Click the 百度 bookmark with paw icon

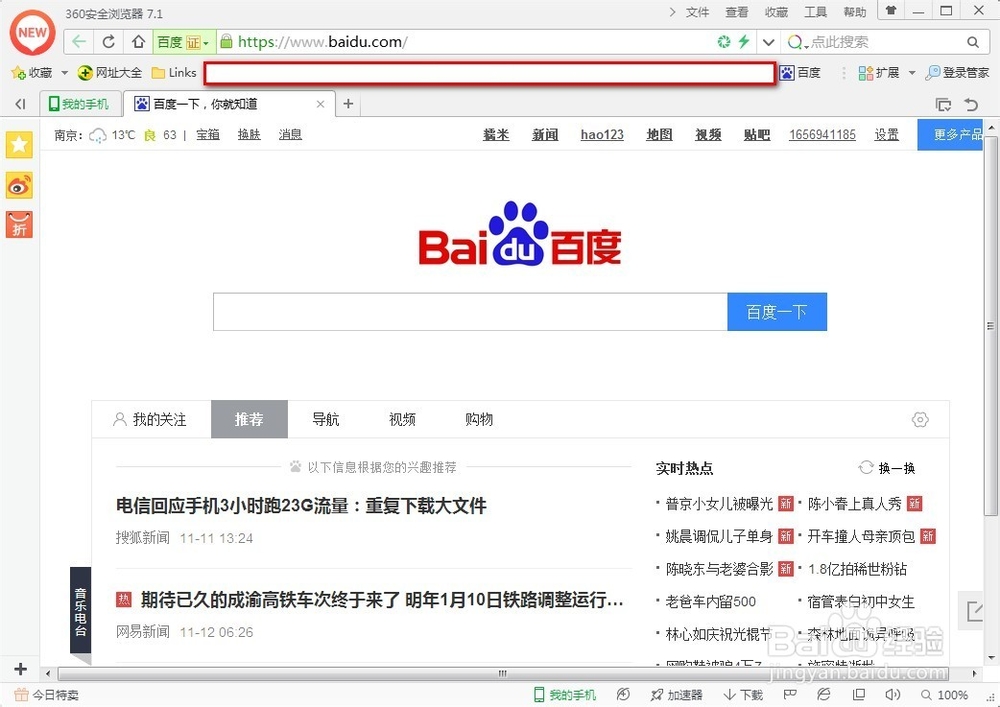point(800,73)
